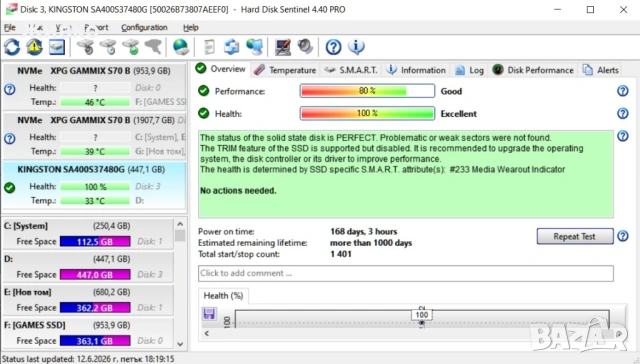Viewport: 640px width, 364px height.
Task: Select the KINGSTON SA400S37480G disk entry
Action: click(94, 186)
